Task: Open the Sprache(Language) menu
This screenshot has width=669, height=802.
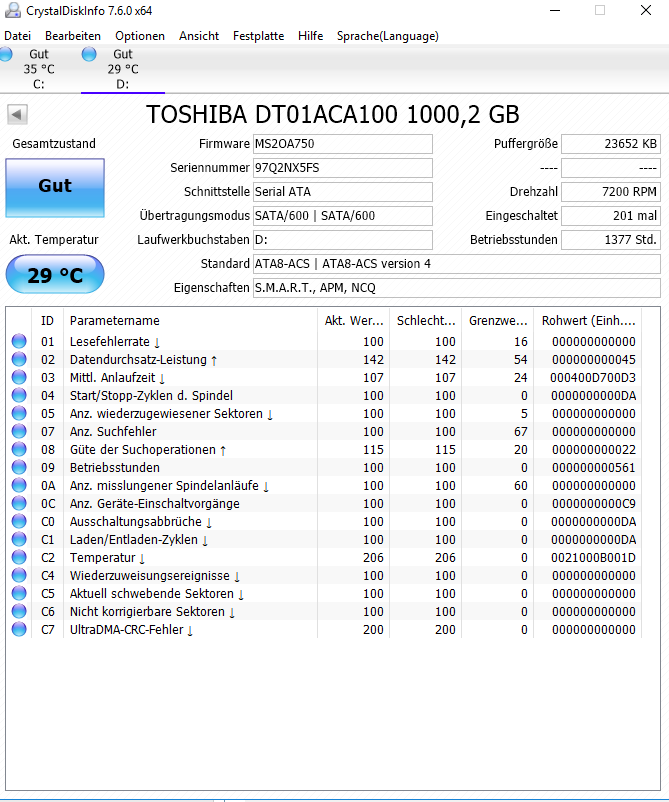Action: click(388, 36)
